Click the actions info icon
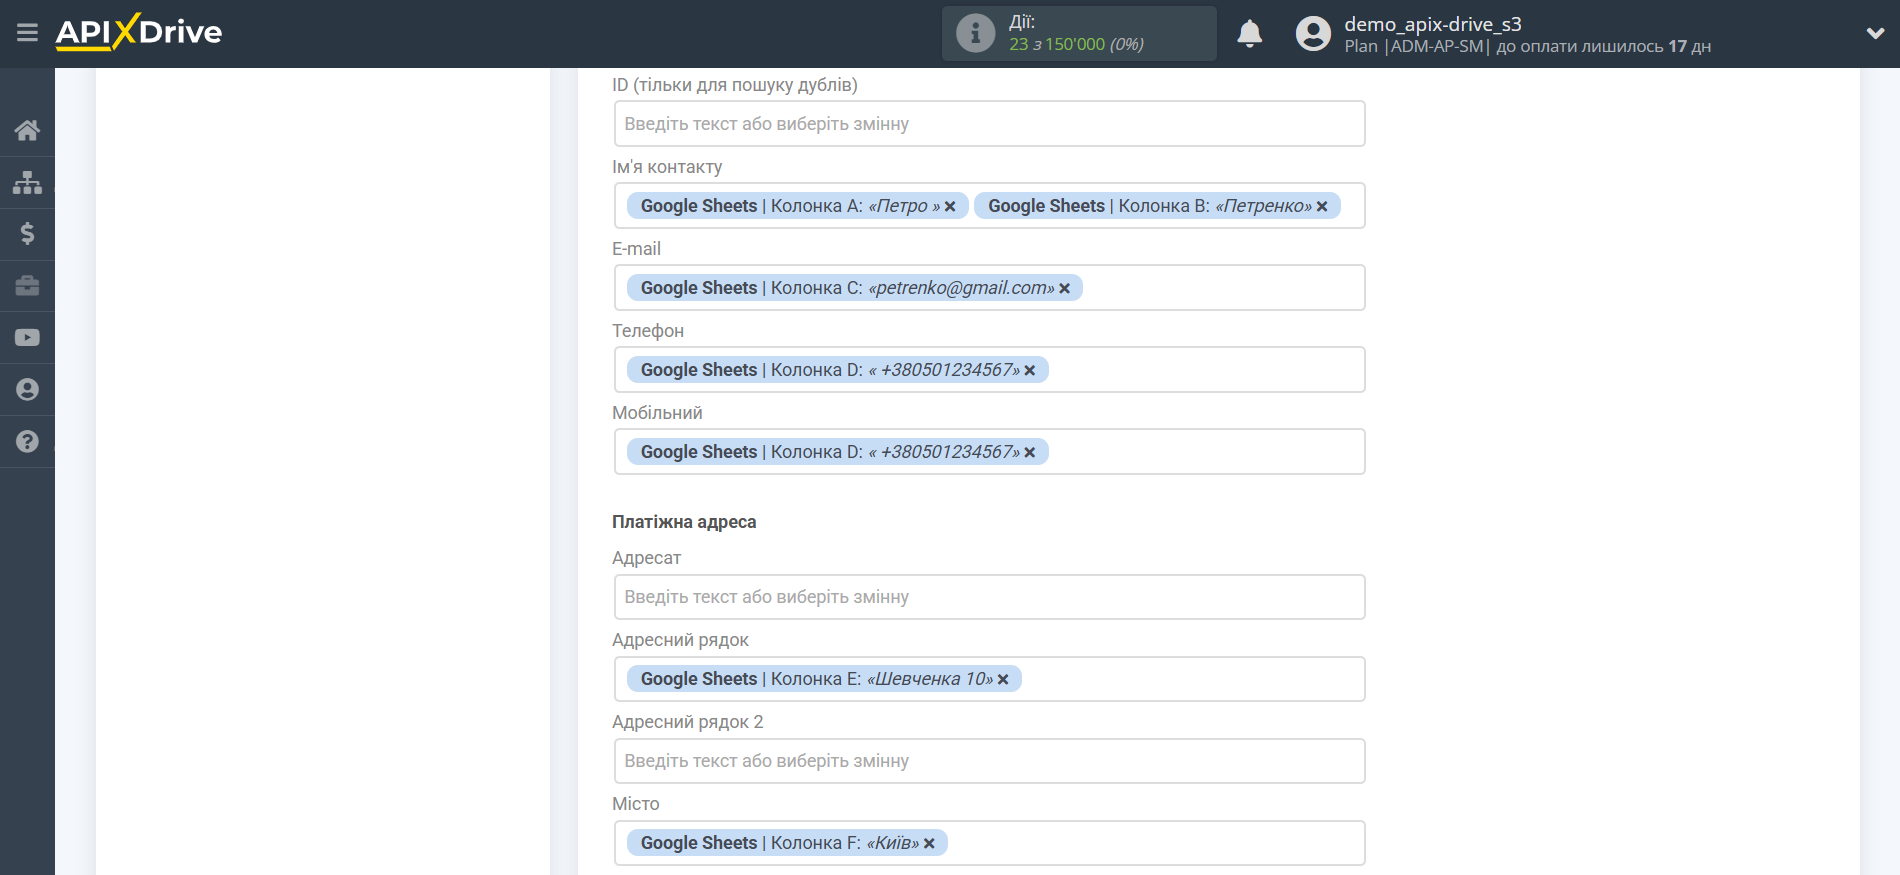This screenshot has width=1900, height=875. [x=975, y=33]
